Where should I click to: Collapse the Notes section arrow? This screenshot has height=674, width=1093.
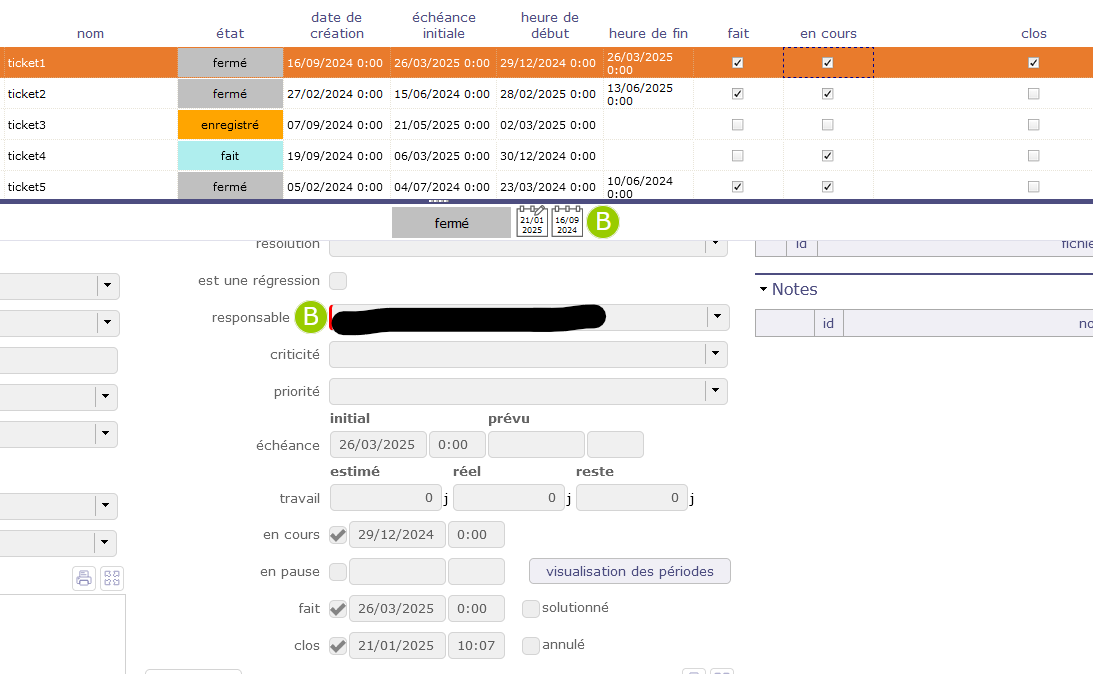click(x=764, y=289)
